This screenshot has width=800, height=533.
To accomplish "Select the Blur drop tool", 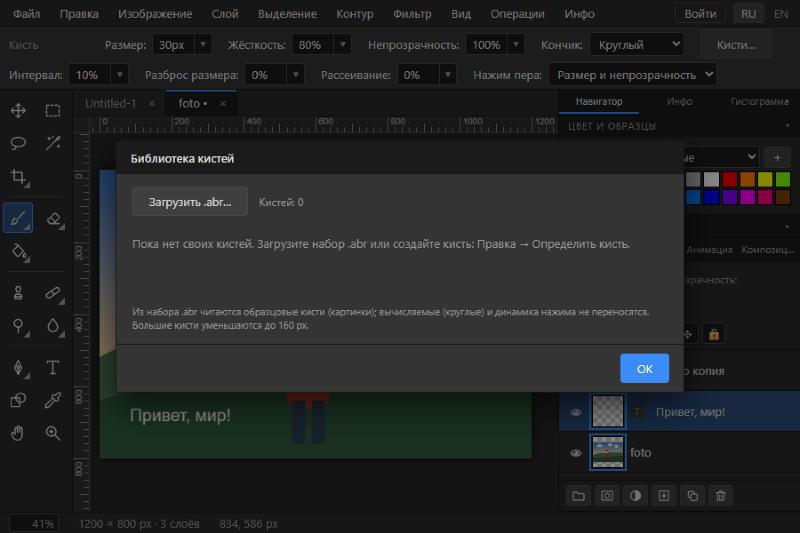I will pyautogui.click(x=53, y=325).
